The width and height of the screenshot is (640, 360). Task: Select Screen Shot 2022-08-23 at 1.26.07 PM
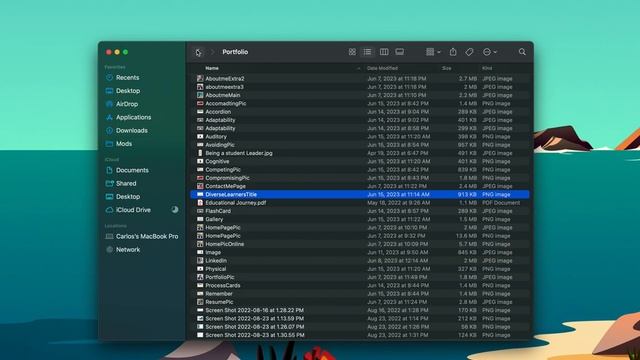click(x=360, y=327)
